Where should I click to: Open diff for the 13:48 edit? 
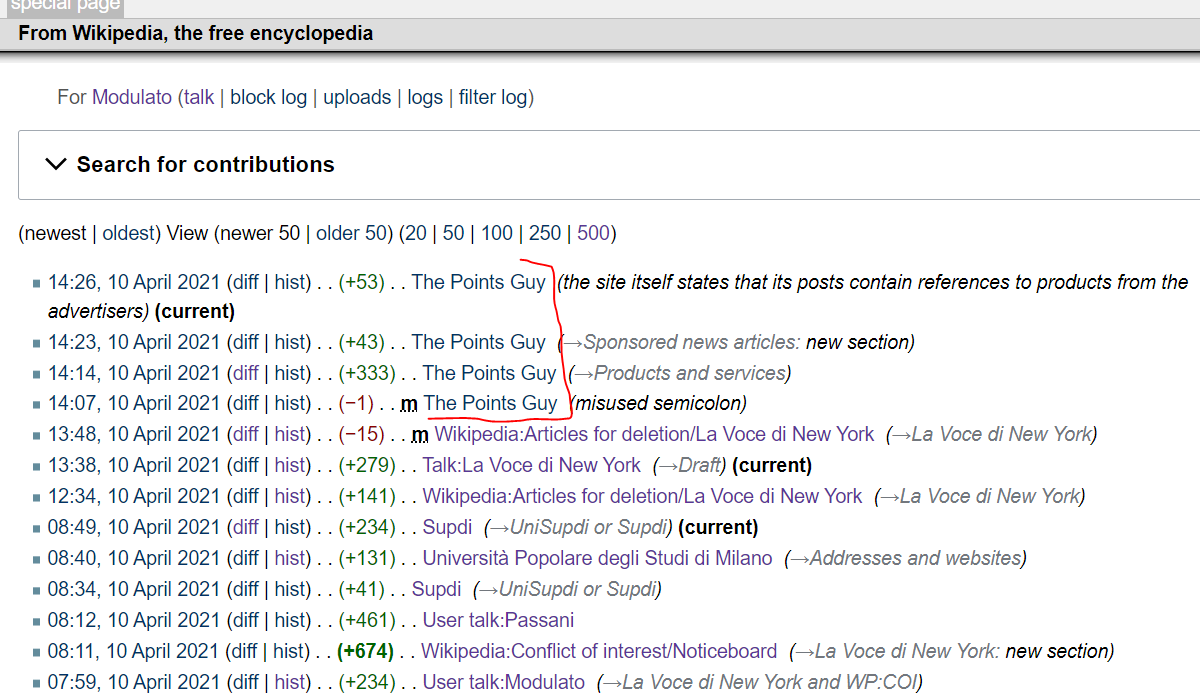point(246,434)
